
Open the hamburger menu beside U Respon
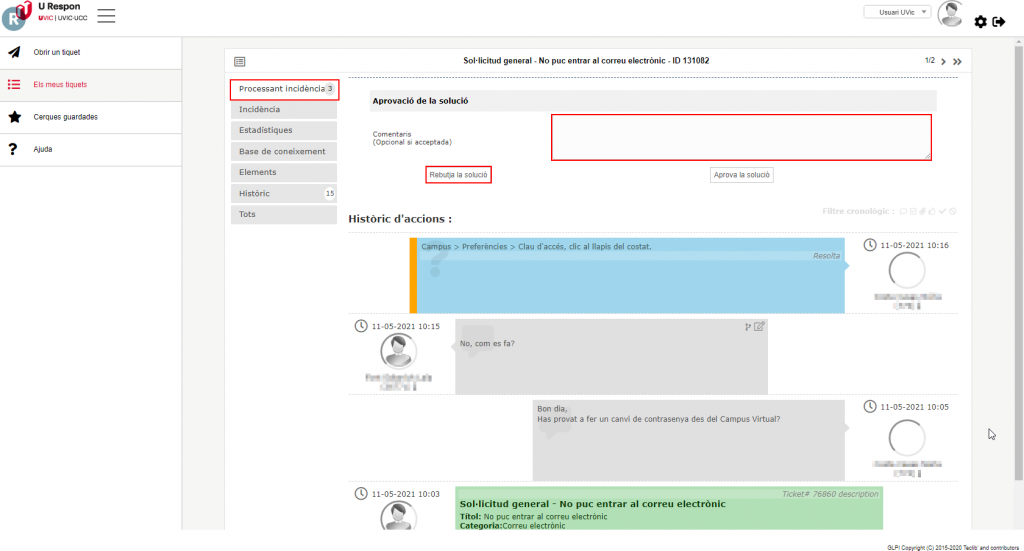pos(106,16)
